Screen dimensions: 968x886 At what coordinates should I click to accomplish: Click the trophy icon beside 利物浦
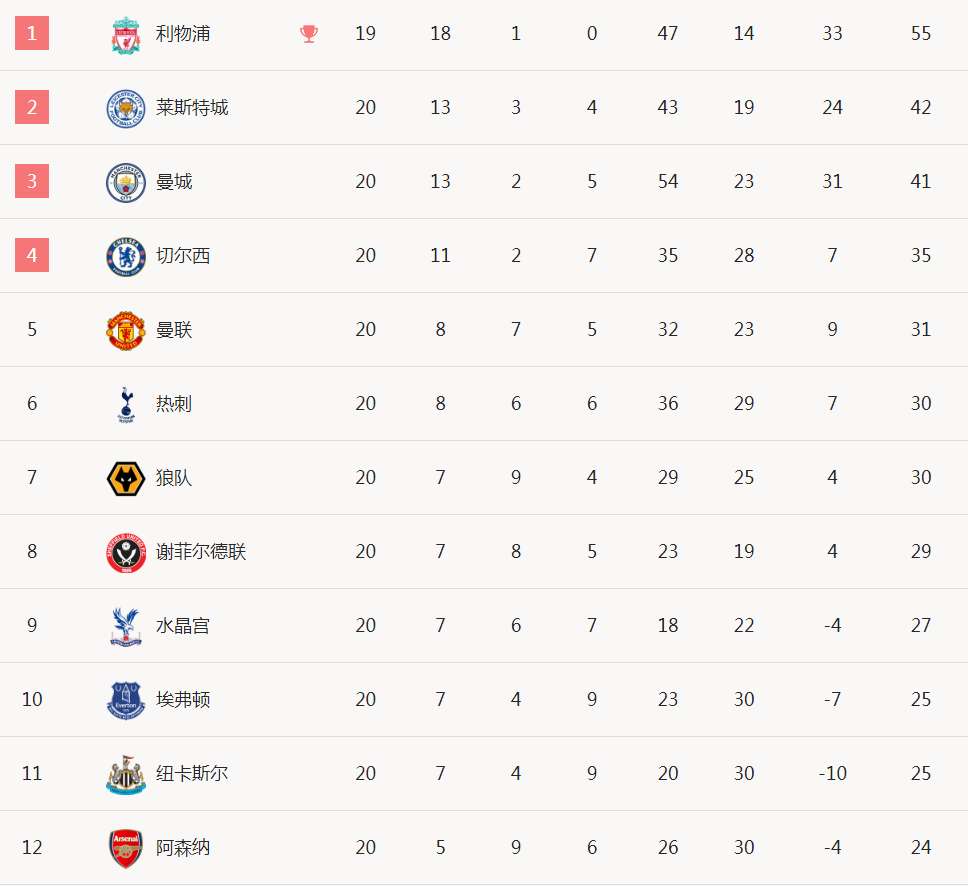(309, 33)
